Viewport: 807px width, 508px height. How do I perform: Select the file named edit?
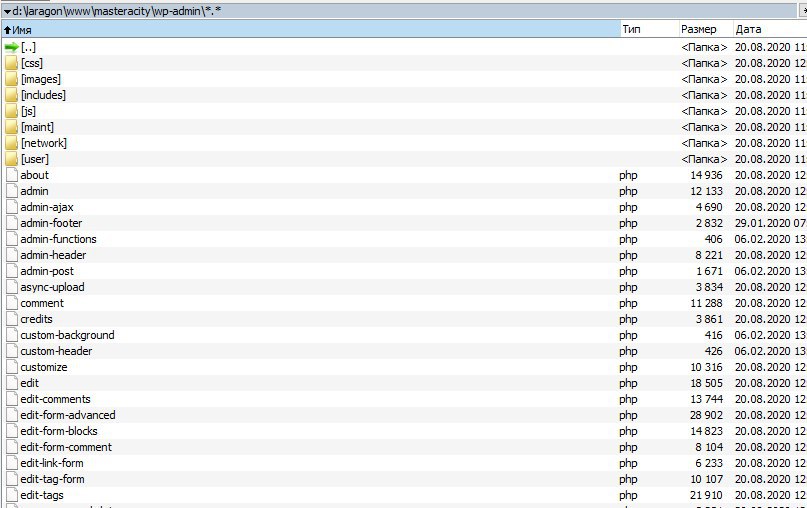click(x=29, y=383)
